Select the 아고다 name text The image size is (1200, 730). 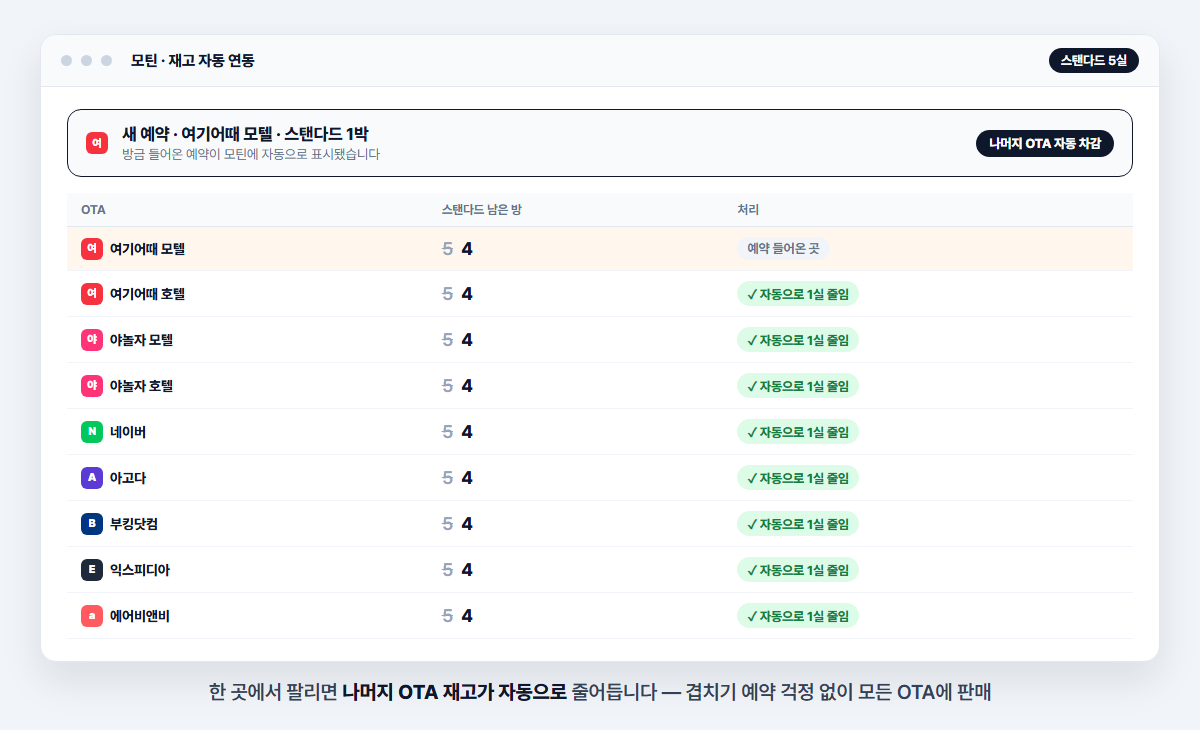(128, 478)
